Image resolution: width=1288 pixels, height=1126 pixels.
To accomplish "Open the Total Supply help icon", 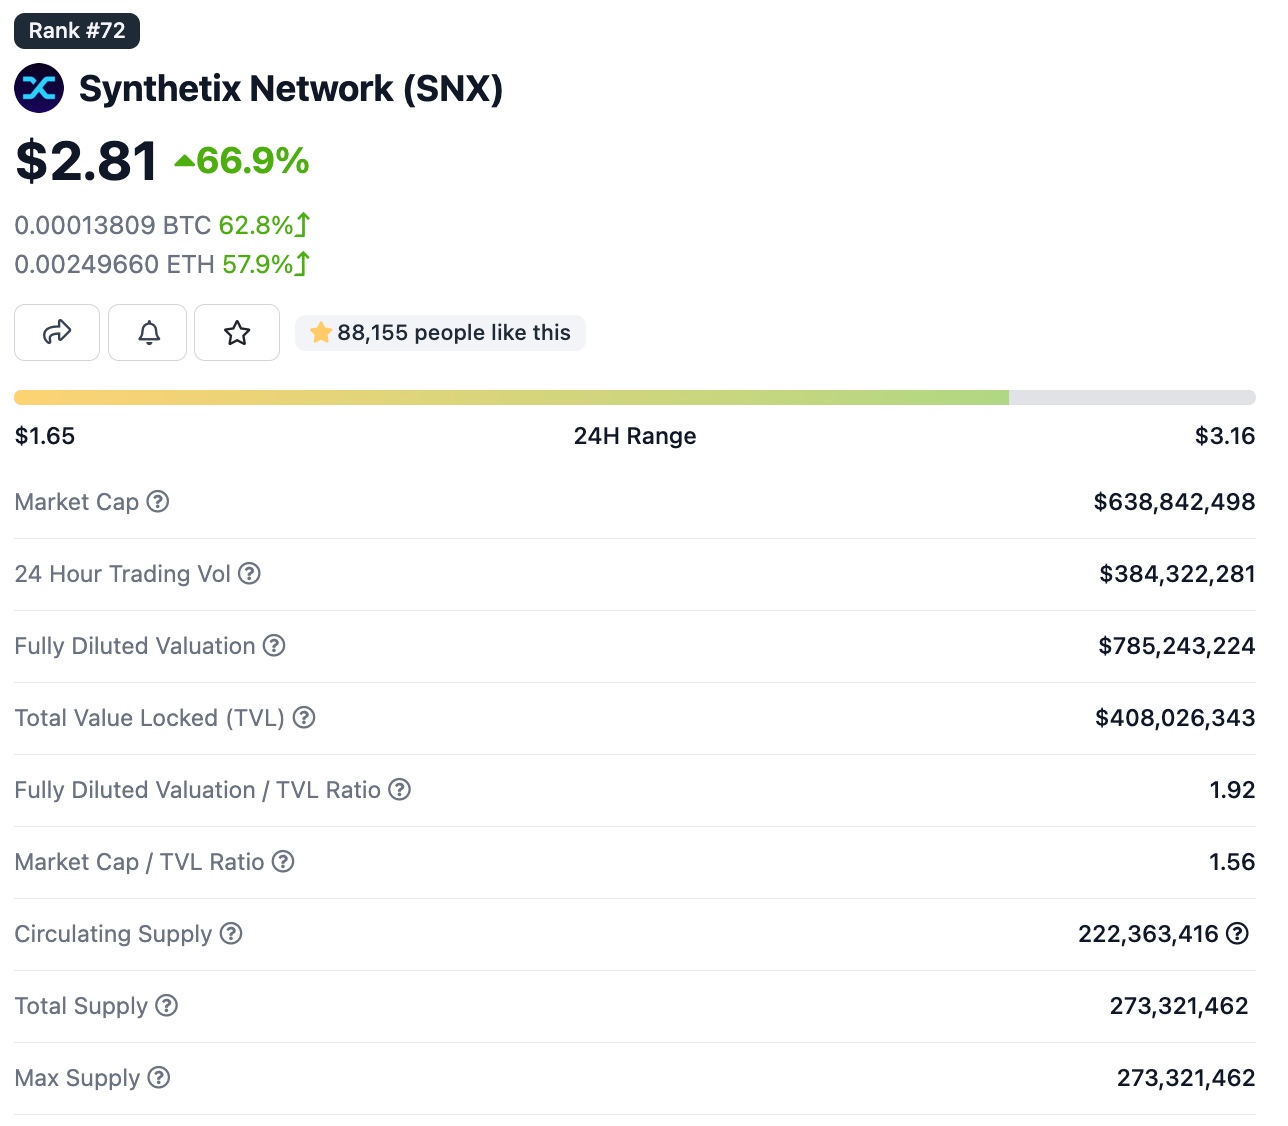I will [x=167, y=1005].
